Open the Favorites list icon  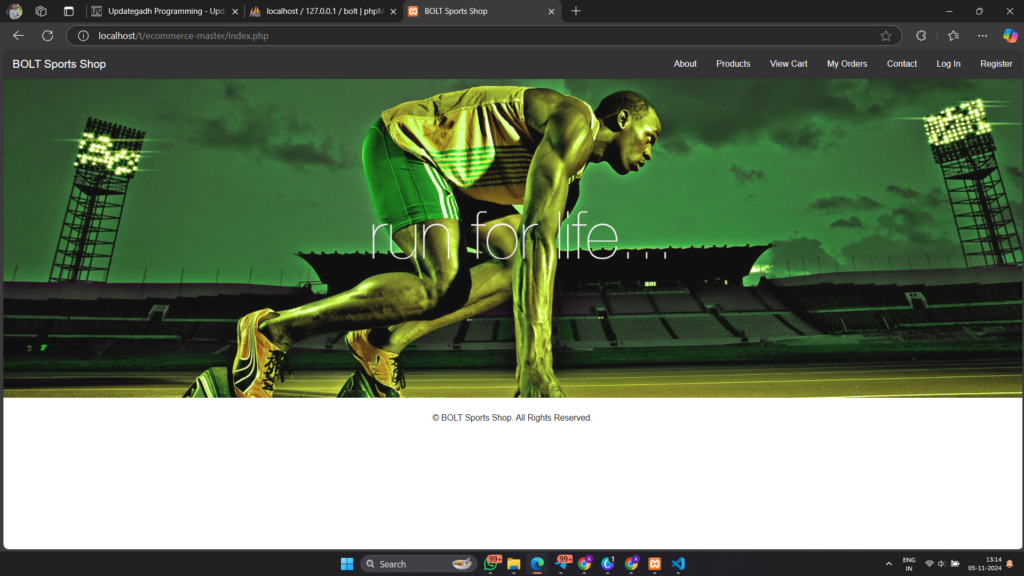pos(953,36)
